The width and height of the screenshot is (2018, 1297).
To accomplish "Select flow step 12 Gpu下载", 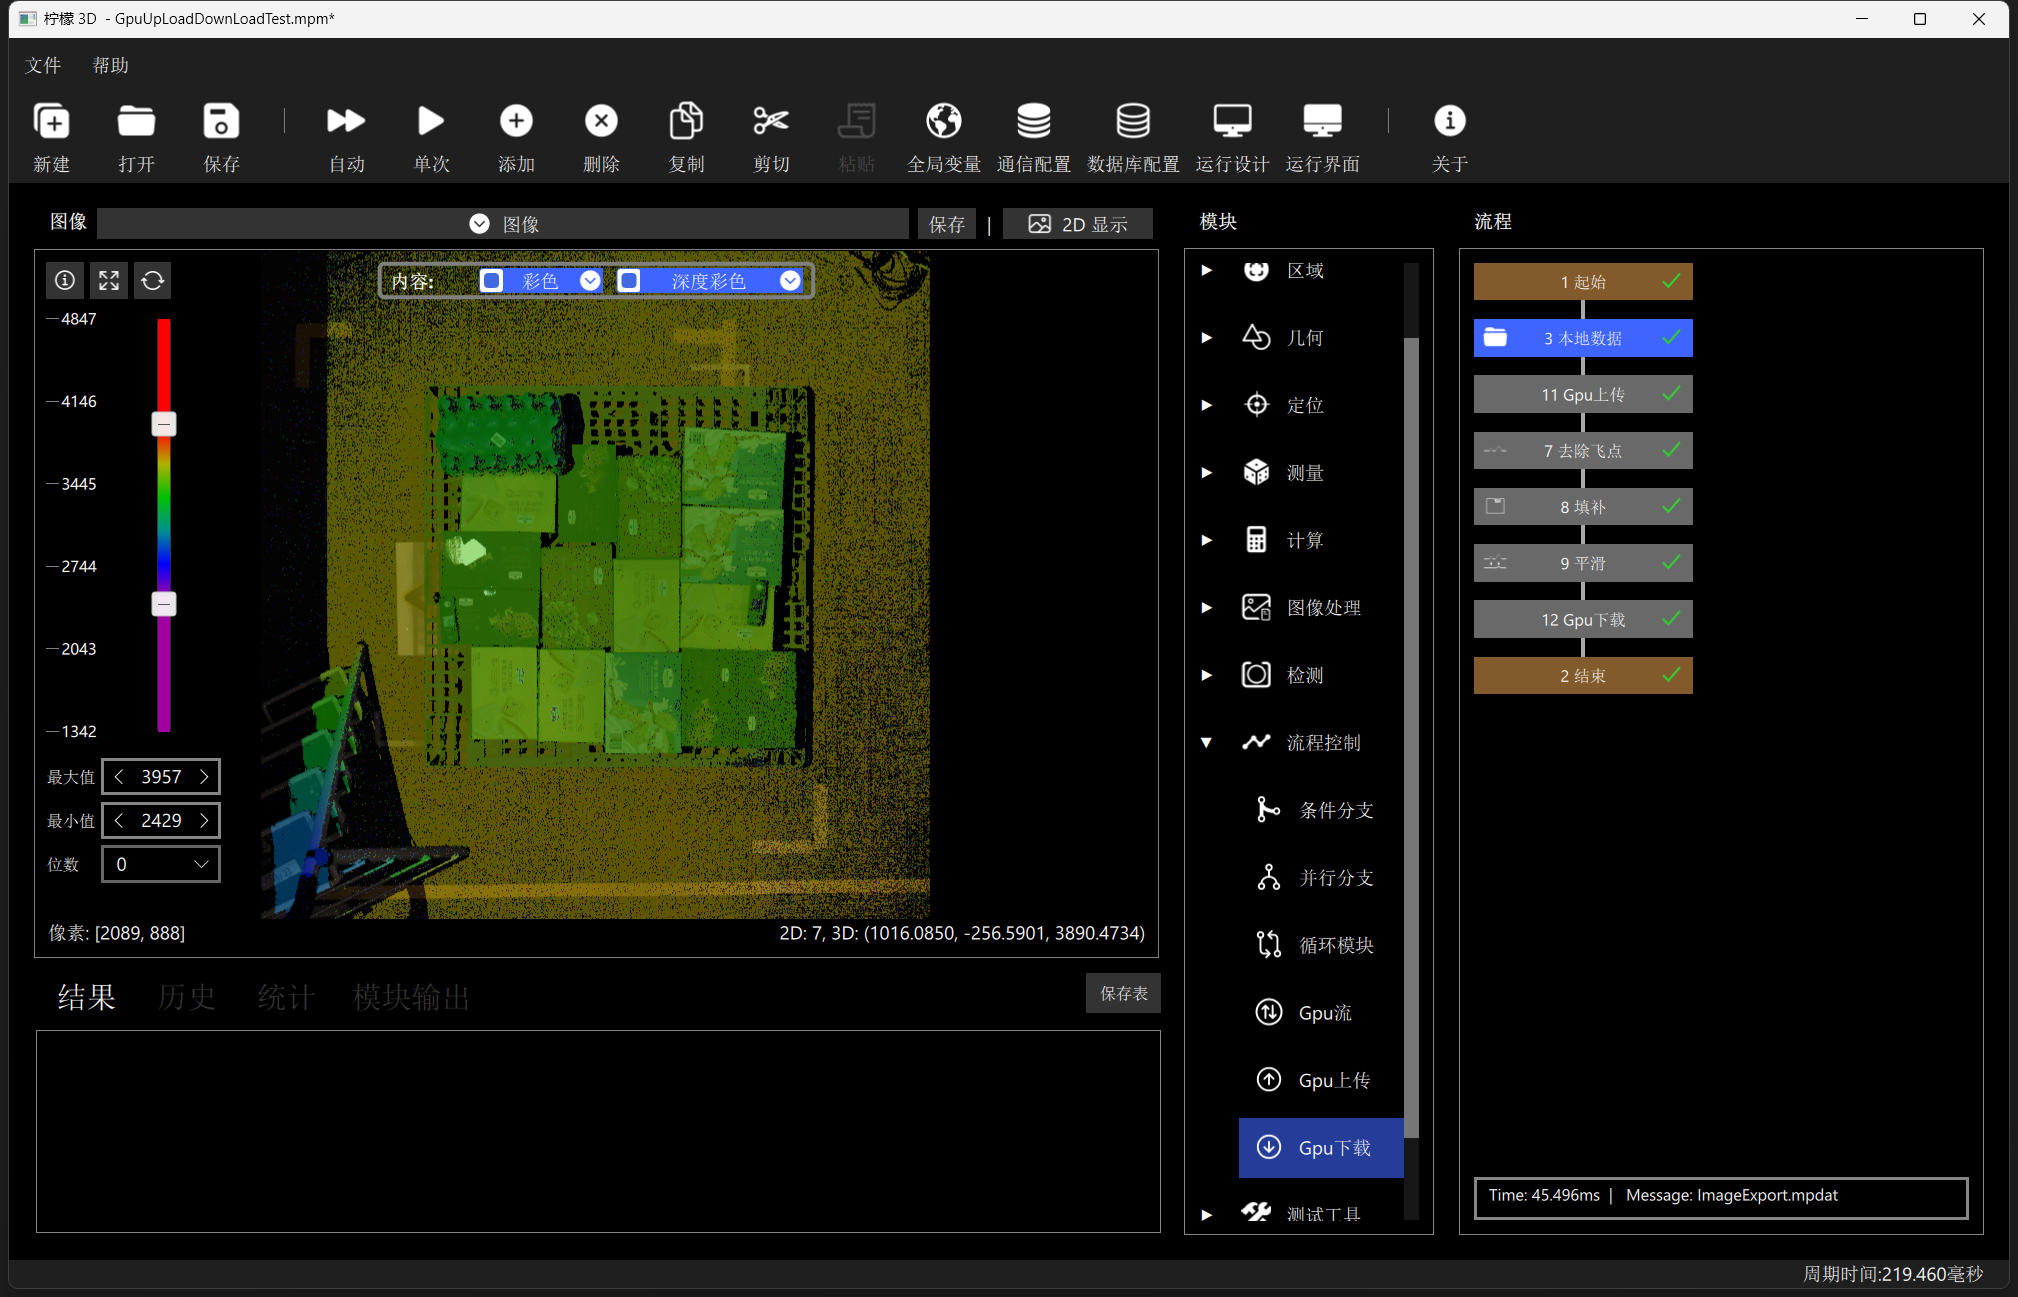I will [x=1583, y=619].
